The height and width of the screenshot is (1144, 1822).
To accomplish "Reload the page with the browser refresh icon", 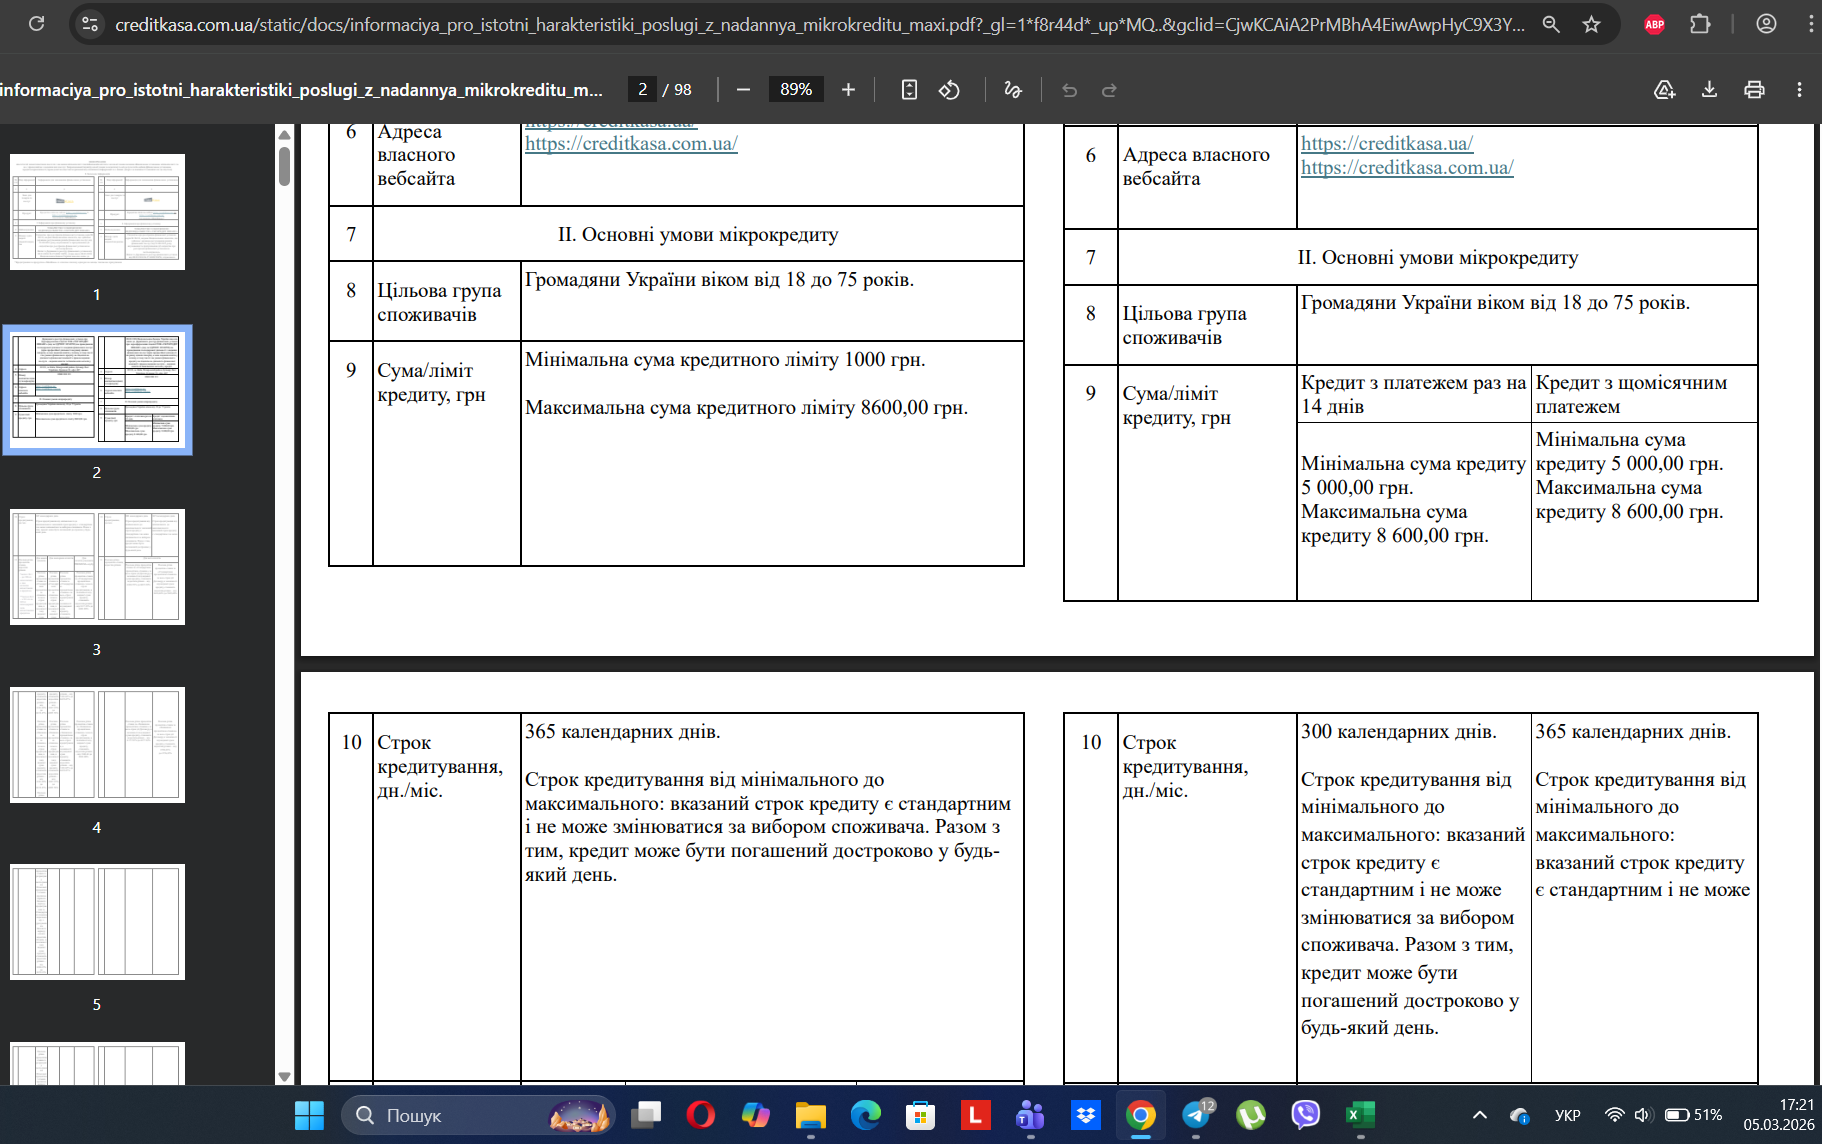I will click(36, 24).
